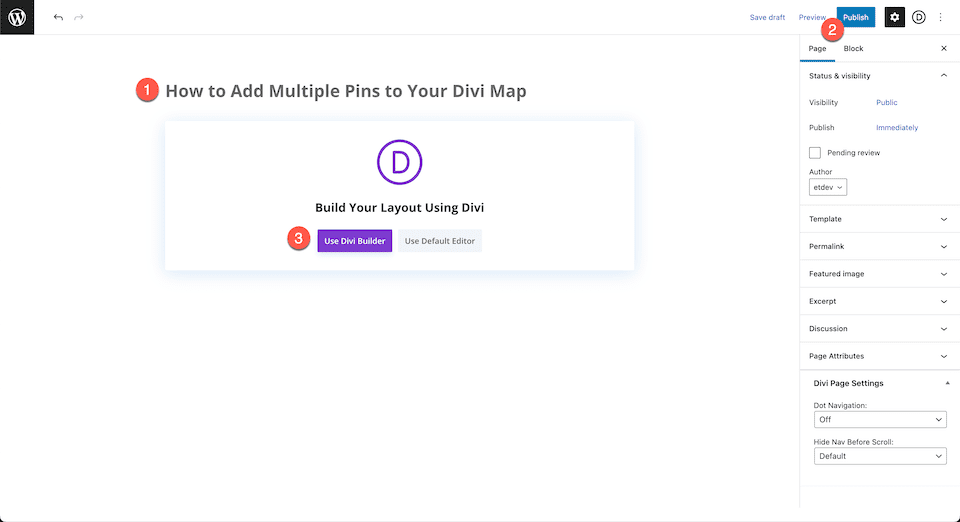This screenshot has width=960, height=522.
Task: Click the redo arrow icon
Action: click(79, 18)
